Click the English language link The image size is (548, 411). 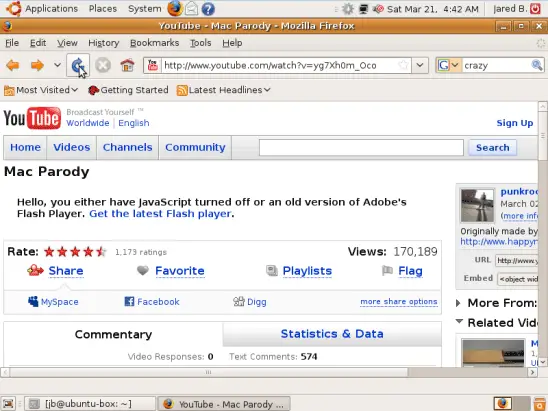click(x=134, y=123)
